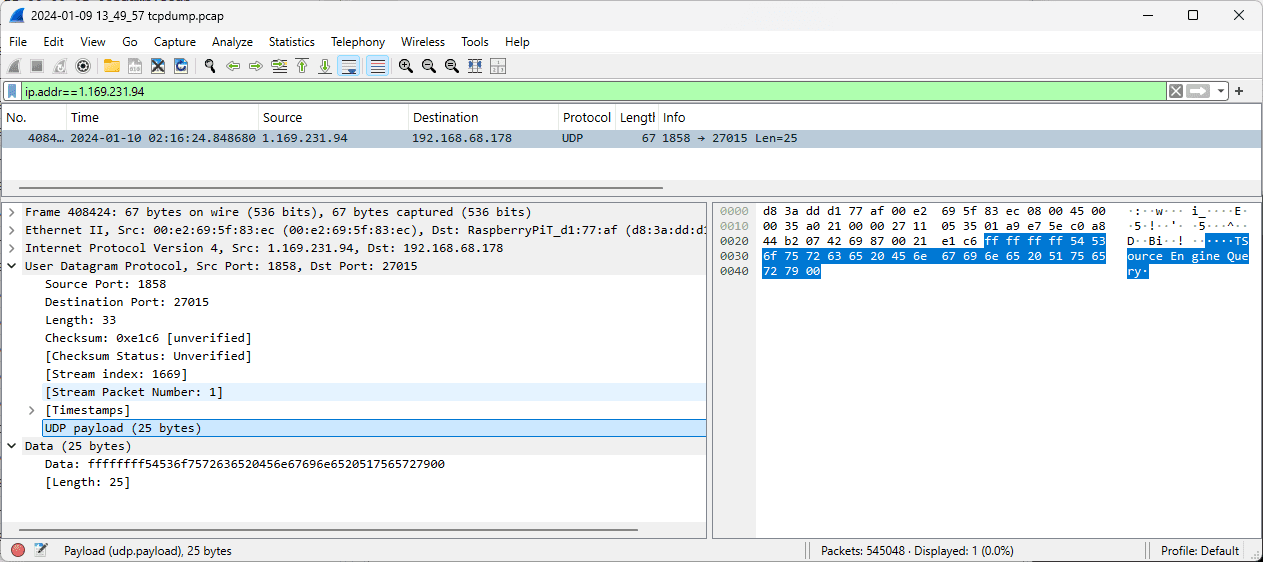Click expert information red circle icon
1263x562 pixels.
18,550
